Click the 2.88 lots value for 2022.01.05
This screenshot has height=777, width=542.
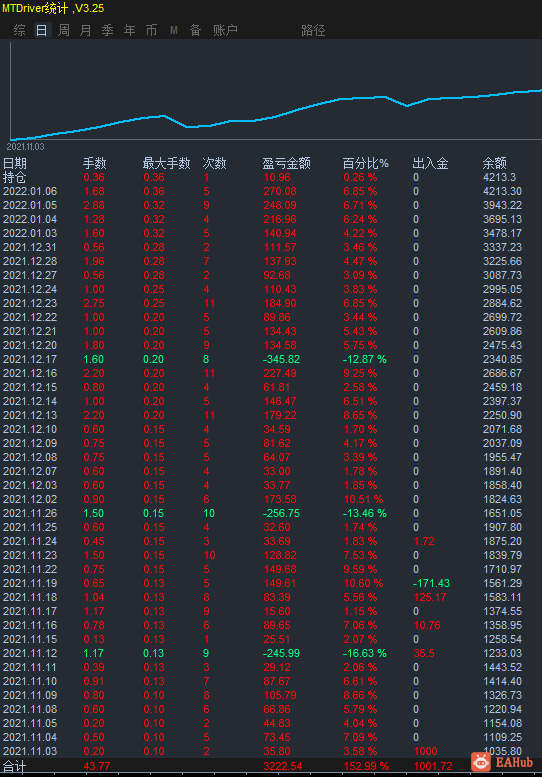[94, 205]
